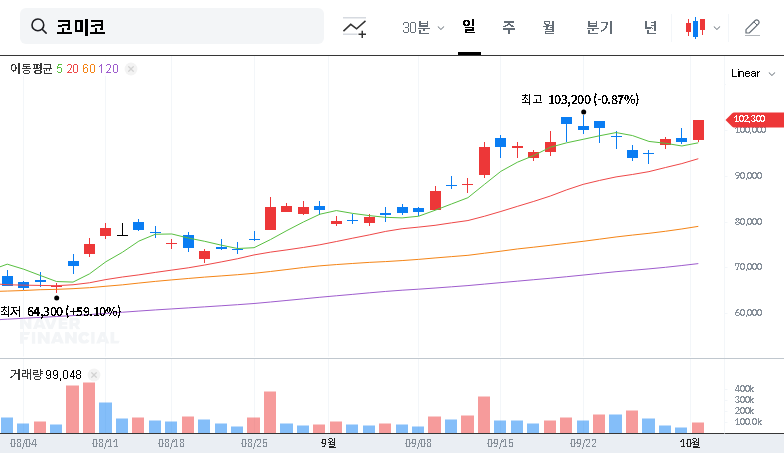Switch to the 년 (yearly) tab
This screenshot has width=784, height=453.
[x=650, y=27]
